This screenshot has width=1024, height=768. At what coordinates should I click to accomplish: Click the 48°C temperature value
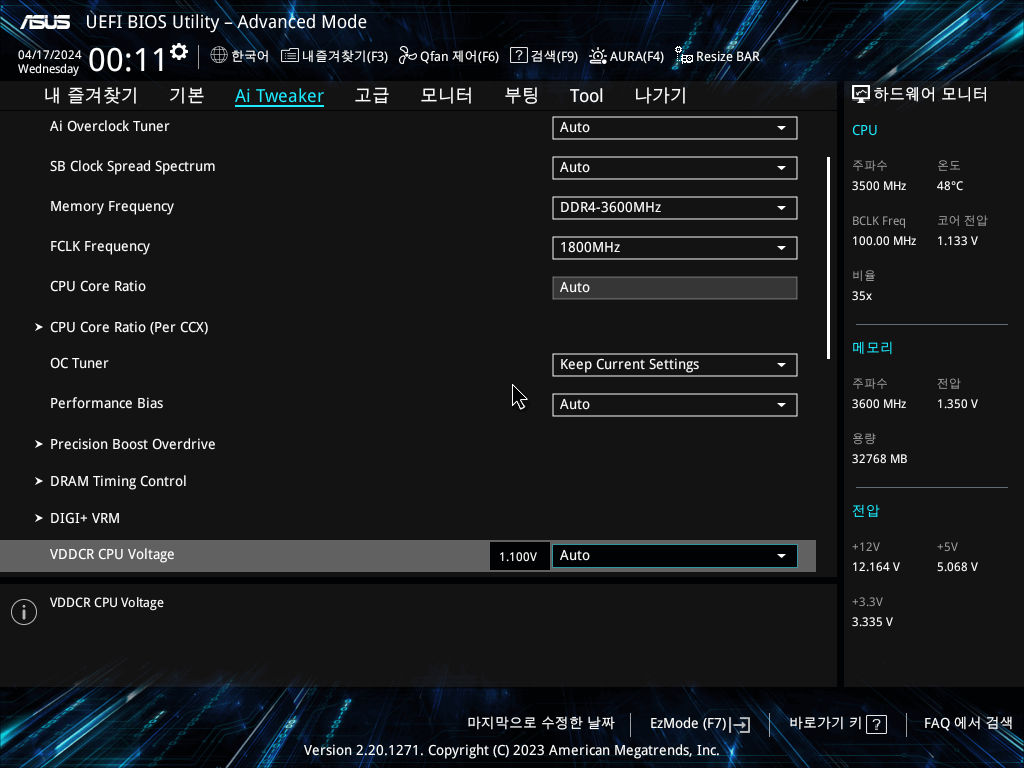pos(950,186)
